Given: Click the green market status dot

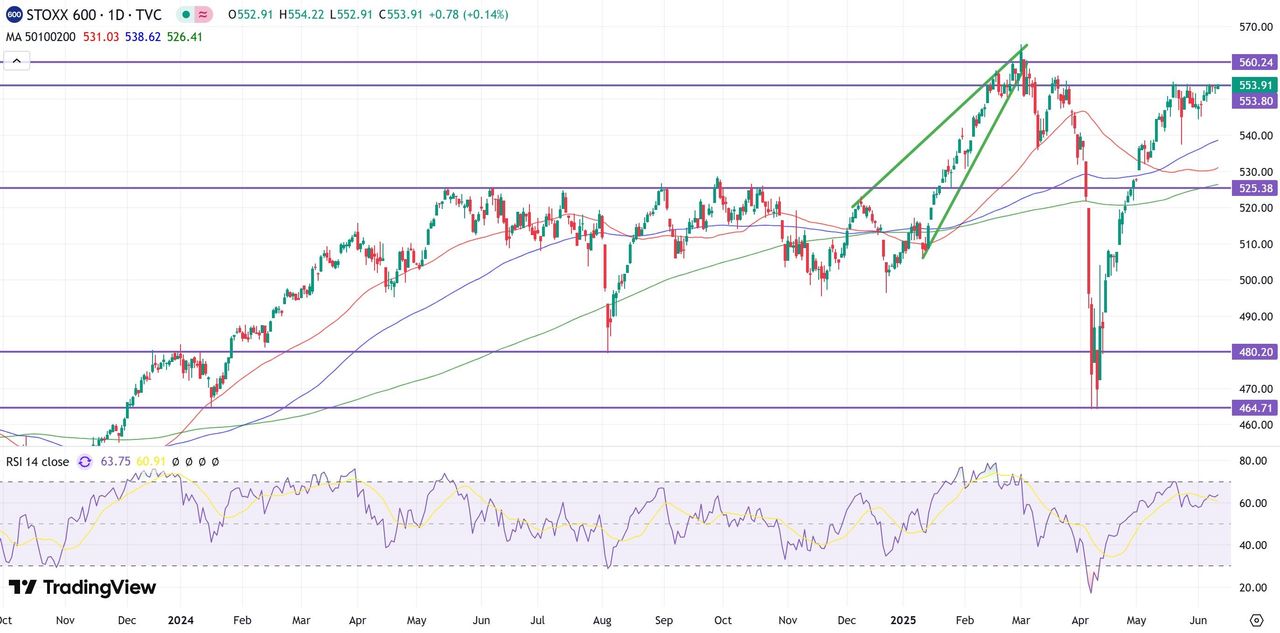Looking at the screenshot, I should pos(186,15).
